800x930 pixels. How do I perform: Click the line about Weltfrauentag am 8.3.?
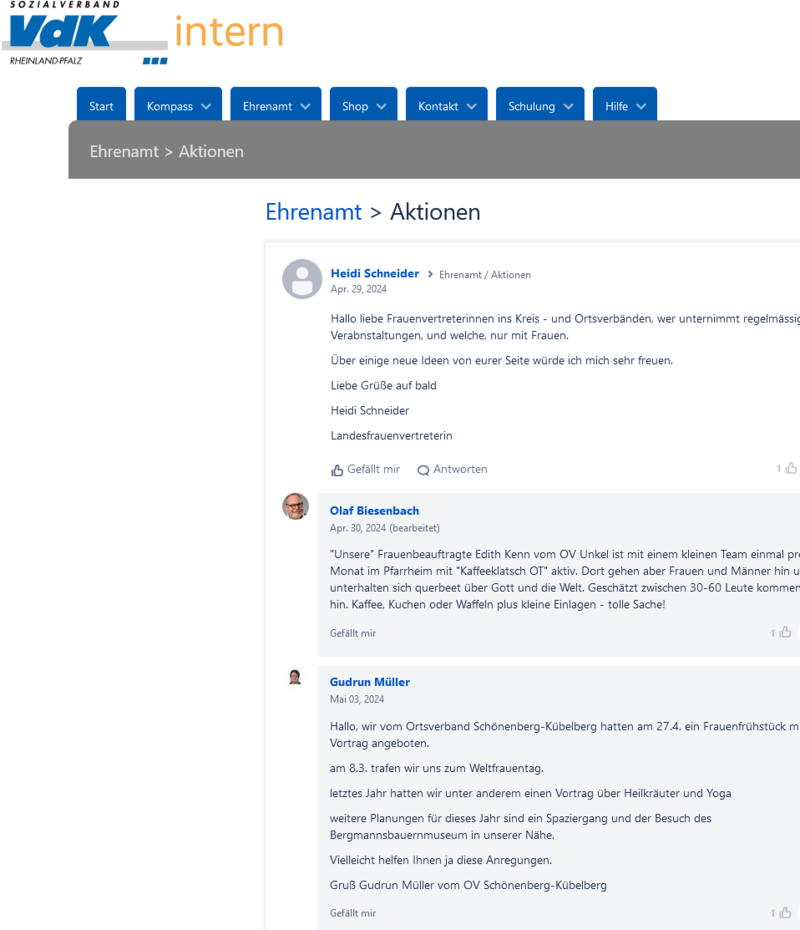click(x=436, y=768)
